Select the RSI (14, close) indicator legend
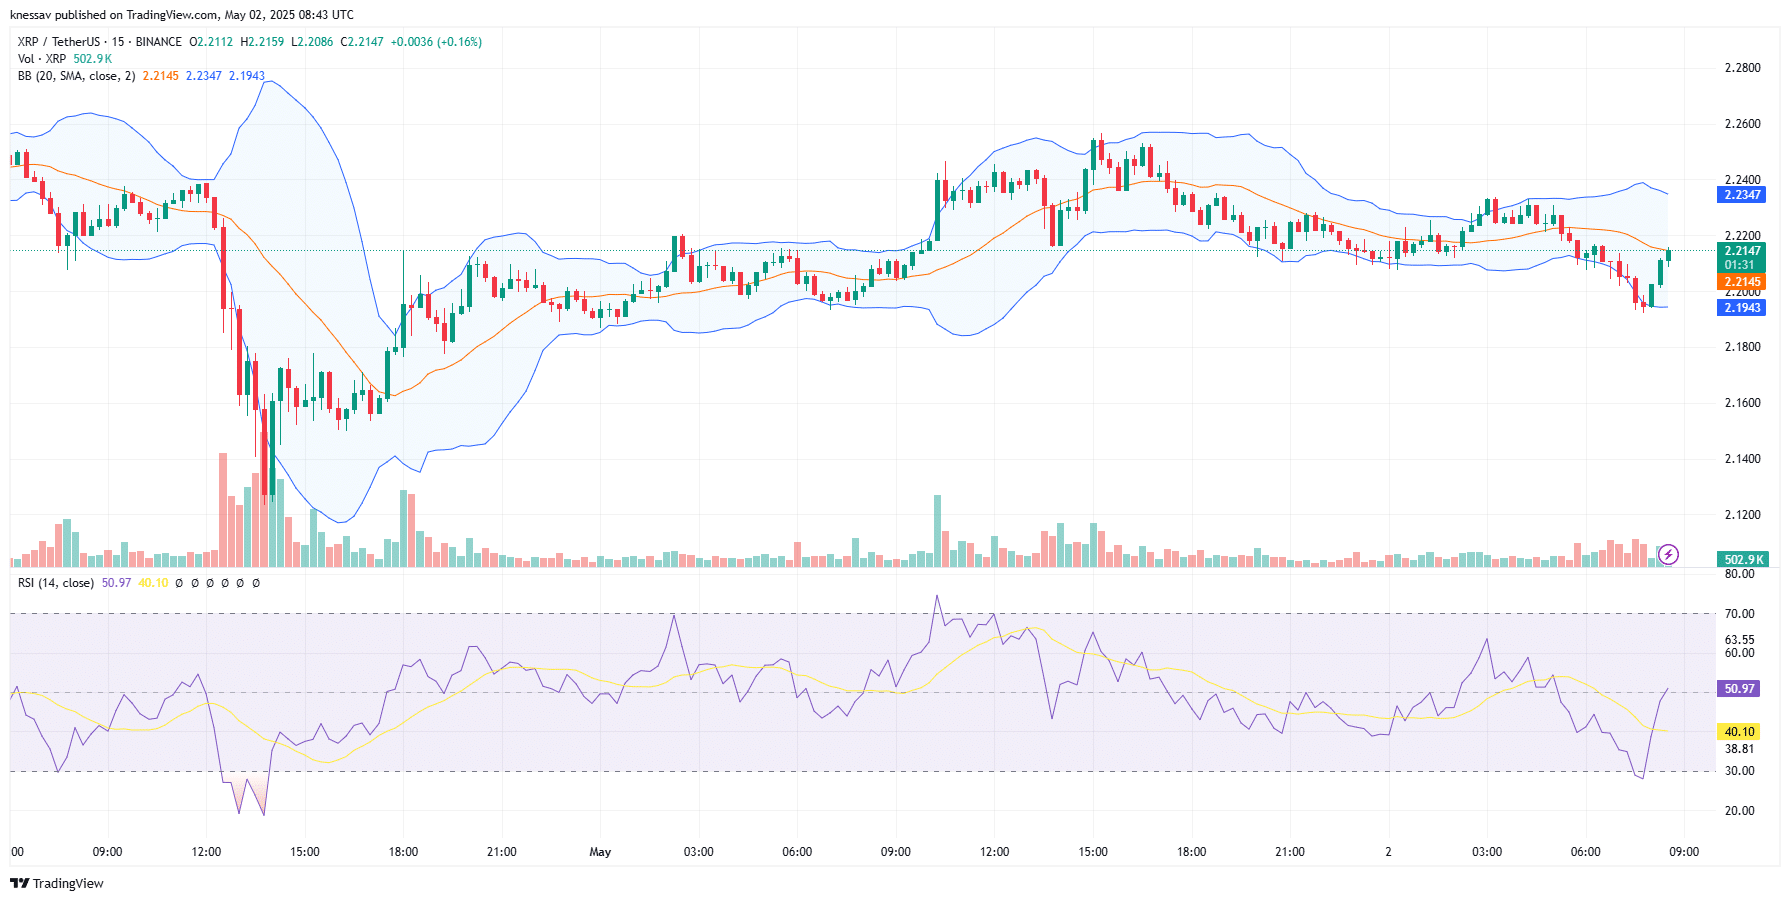 [56, 583]
